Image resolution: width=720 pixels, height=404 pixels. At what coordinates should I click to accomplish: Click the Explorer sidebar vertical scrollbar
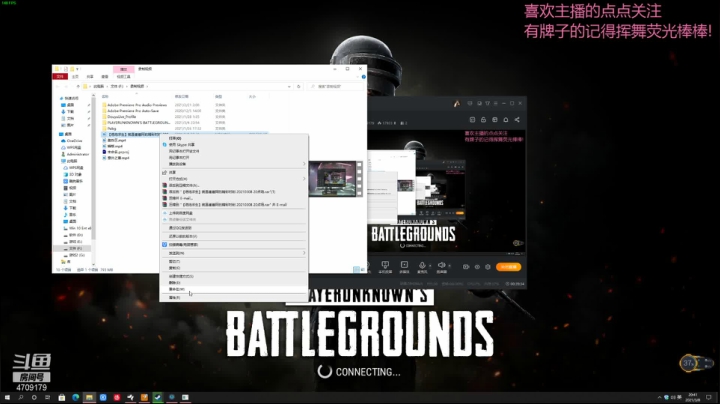(x=94, y=179)
